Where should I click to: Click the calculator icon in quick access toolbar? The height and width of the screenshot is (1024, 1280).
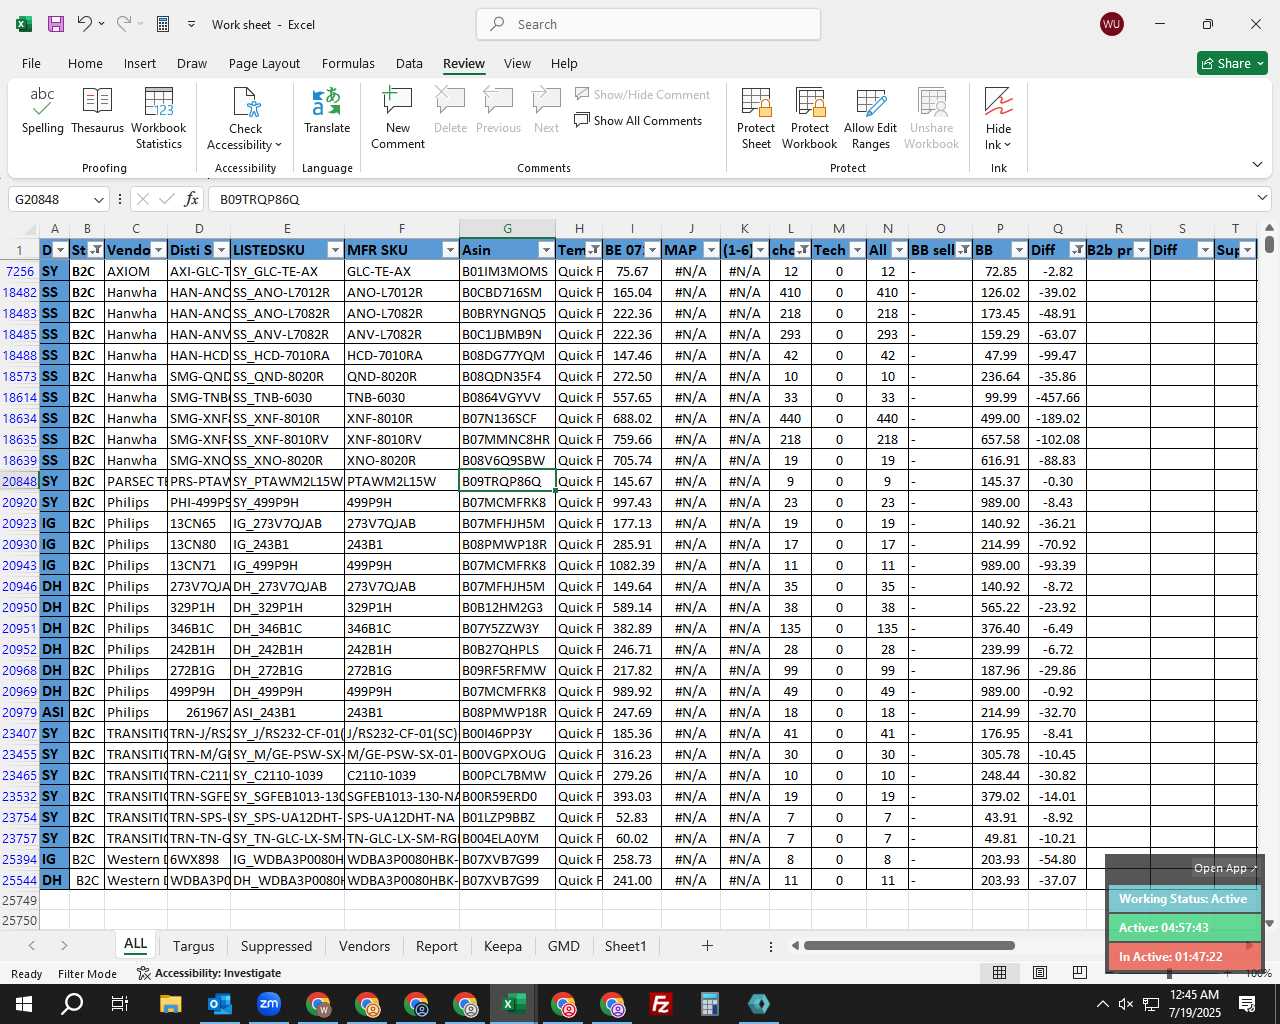coord(163,24)
